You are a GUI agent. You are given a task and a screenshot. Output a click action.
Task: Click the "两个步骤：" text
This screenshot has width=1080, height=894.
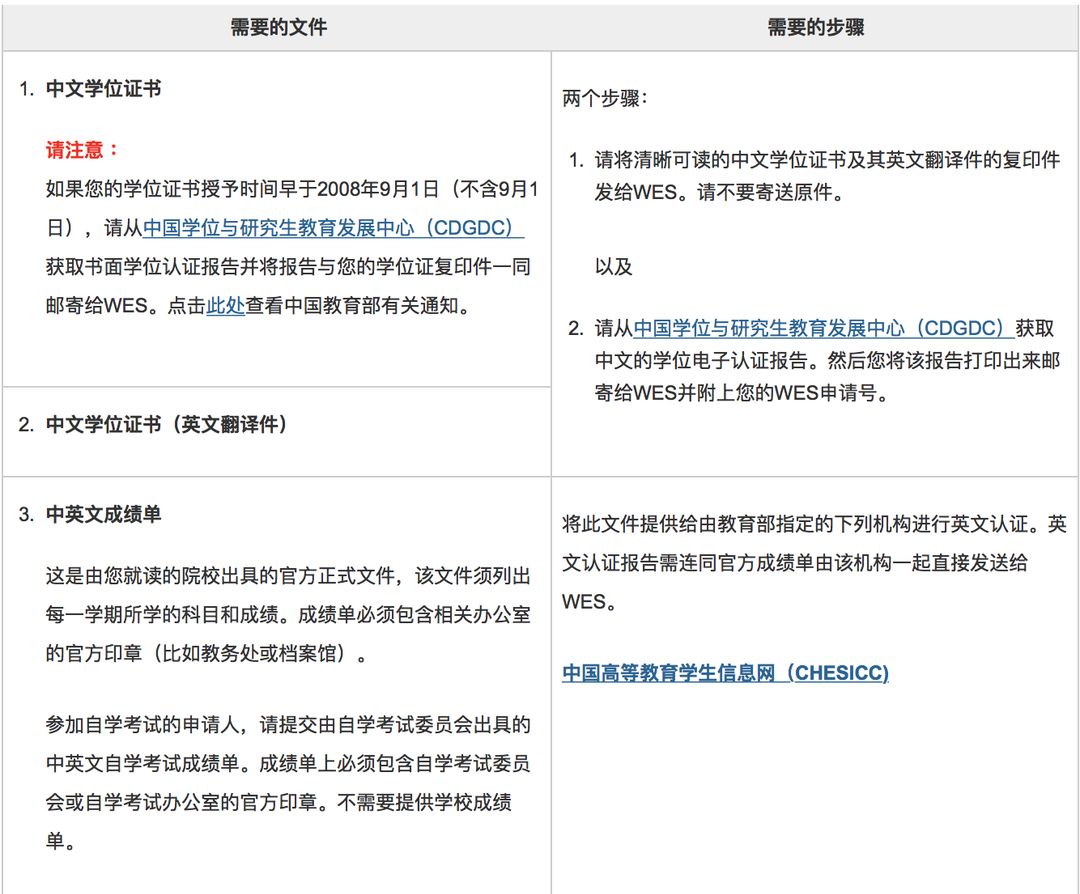click(x=605, y=98)
